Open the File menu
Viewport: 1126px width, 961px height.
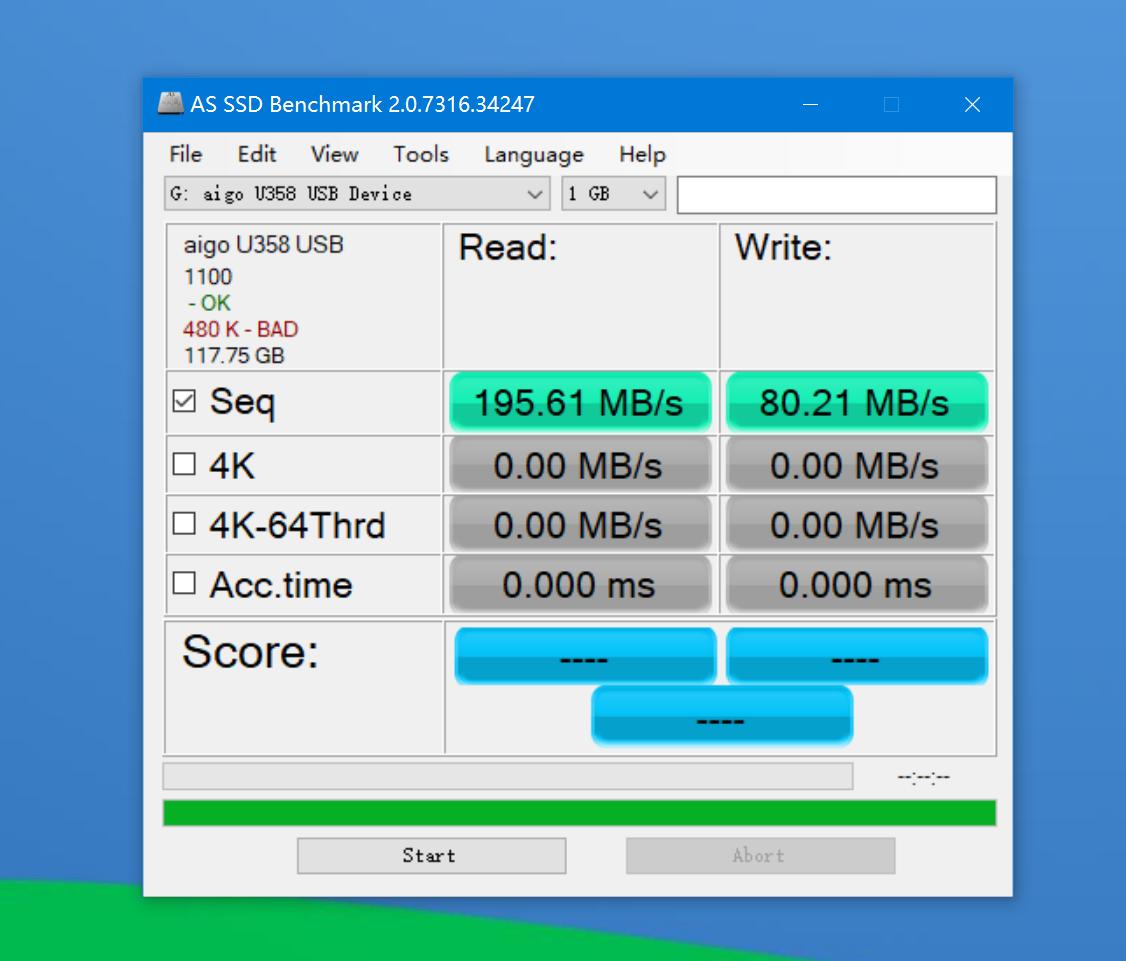pos(186,154)
